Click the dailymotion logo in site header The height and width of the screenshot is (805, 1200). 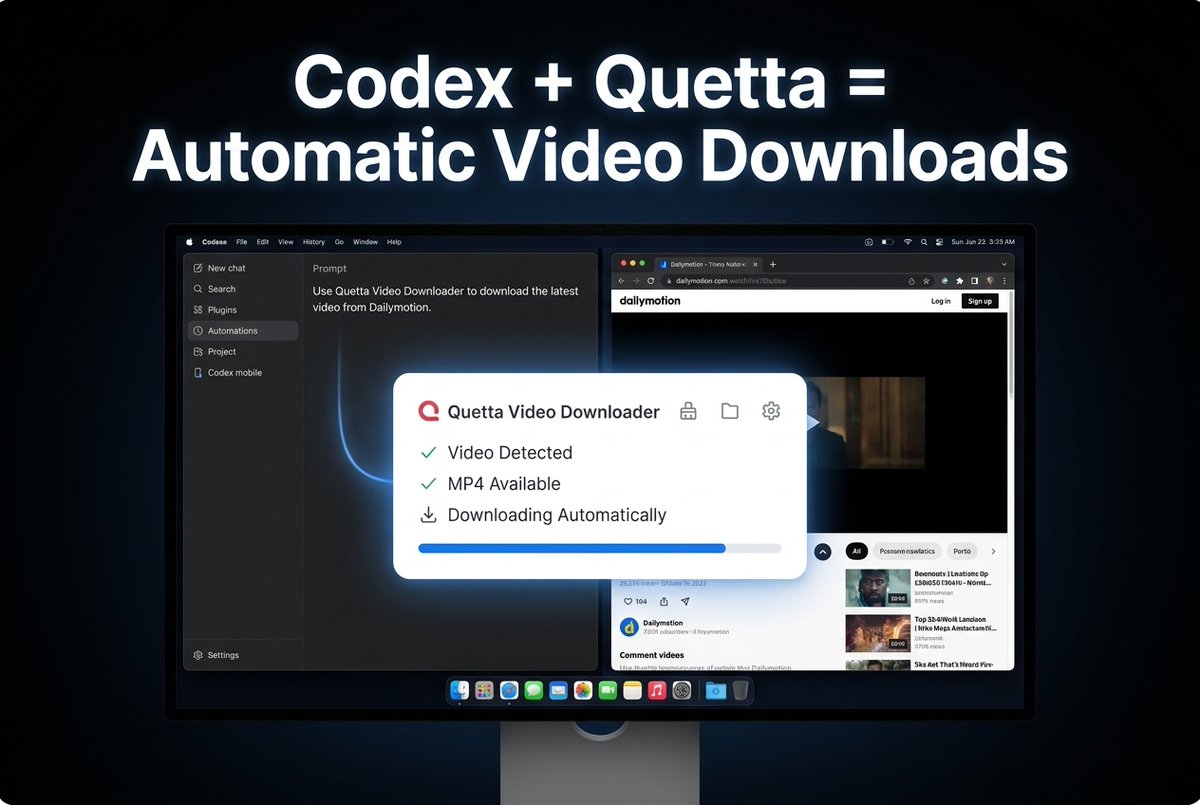pyautogui.click(x=650, y=301)
